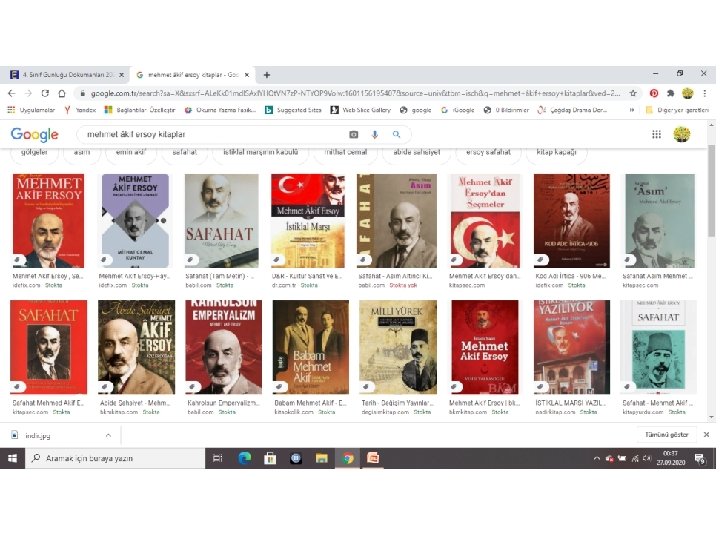Click the Windows taskbar search box
The image size is (720, 540).
pyautogui.click(x=115, y=458)
